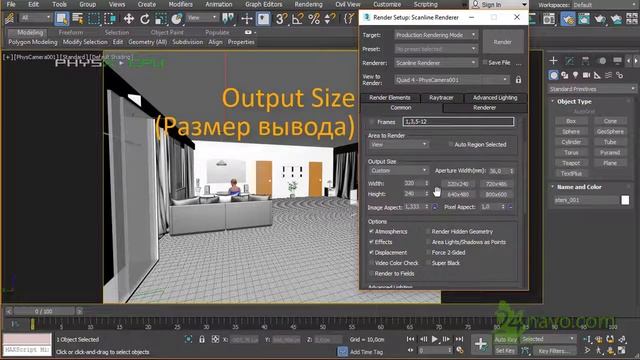Select Shapes category in Create panel

pos(564,75)
